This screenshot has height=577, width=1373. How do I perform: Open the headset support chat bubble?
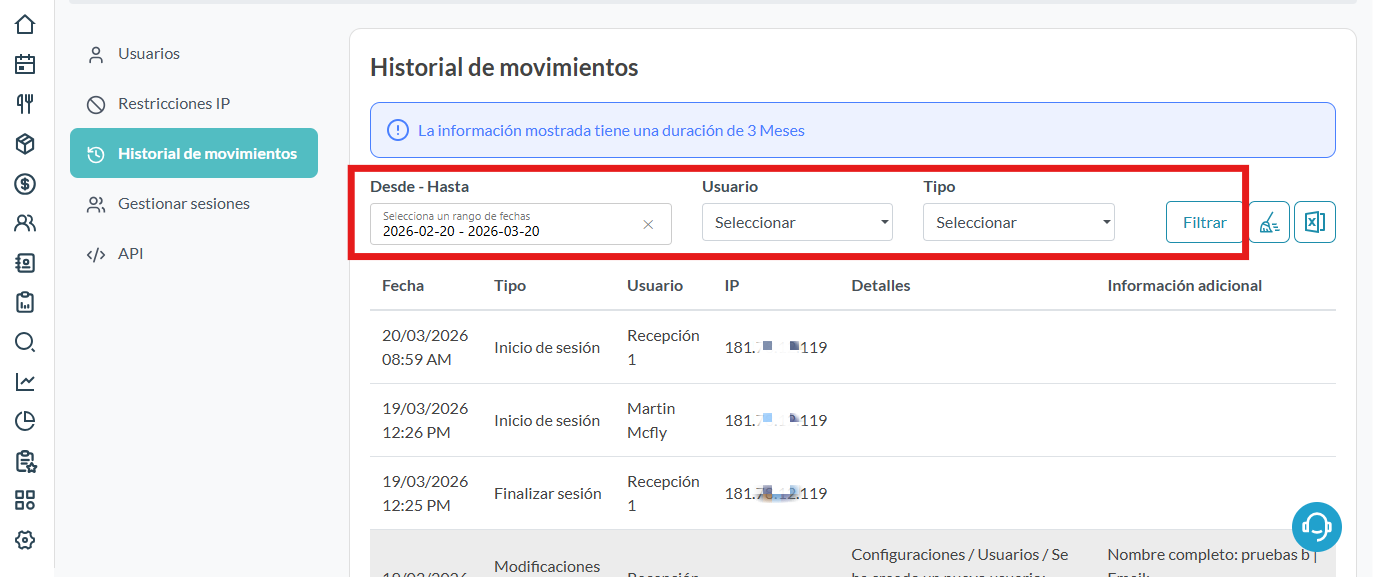click(1316, 526)
